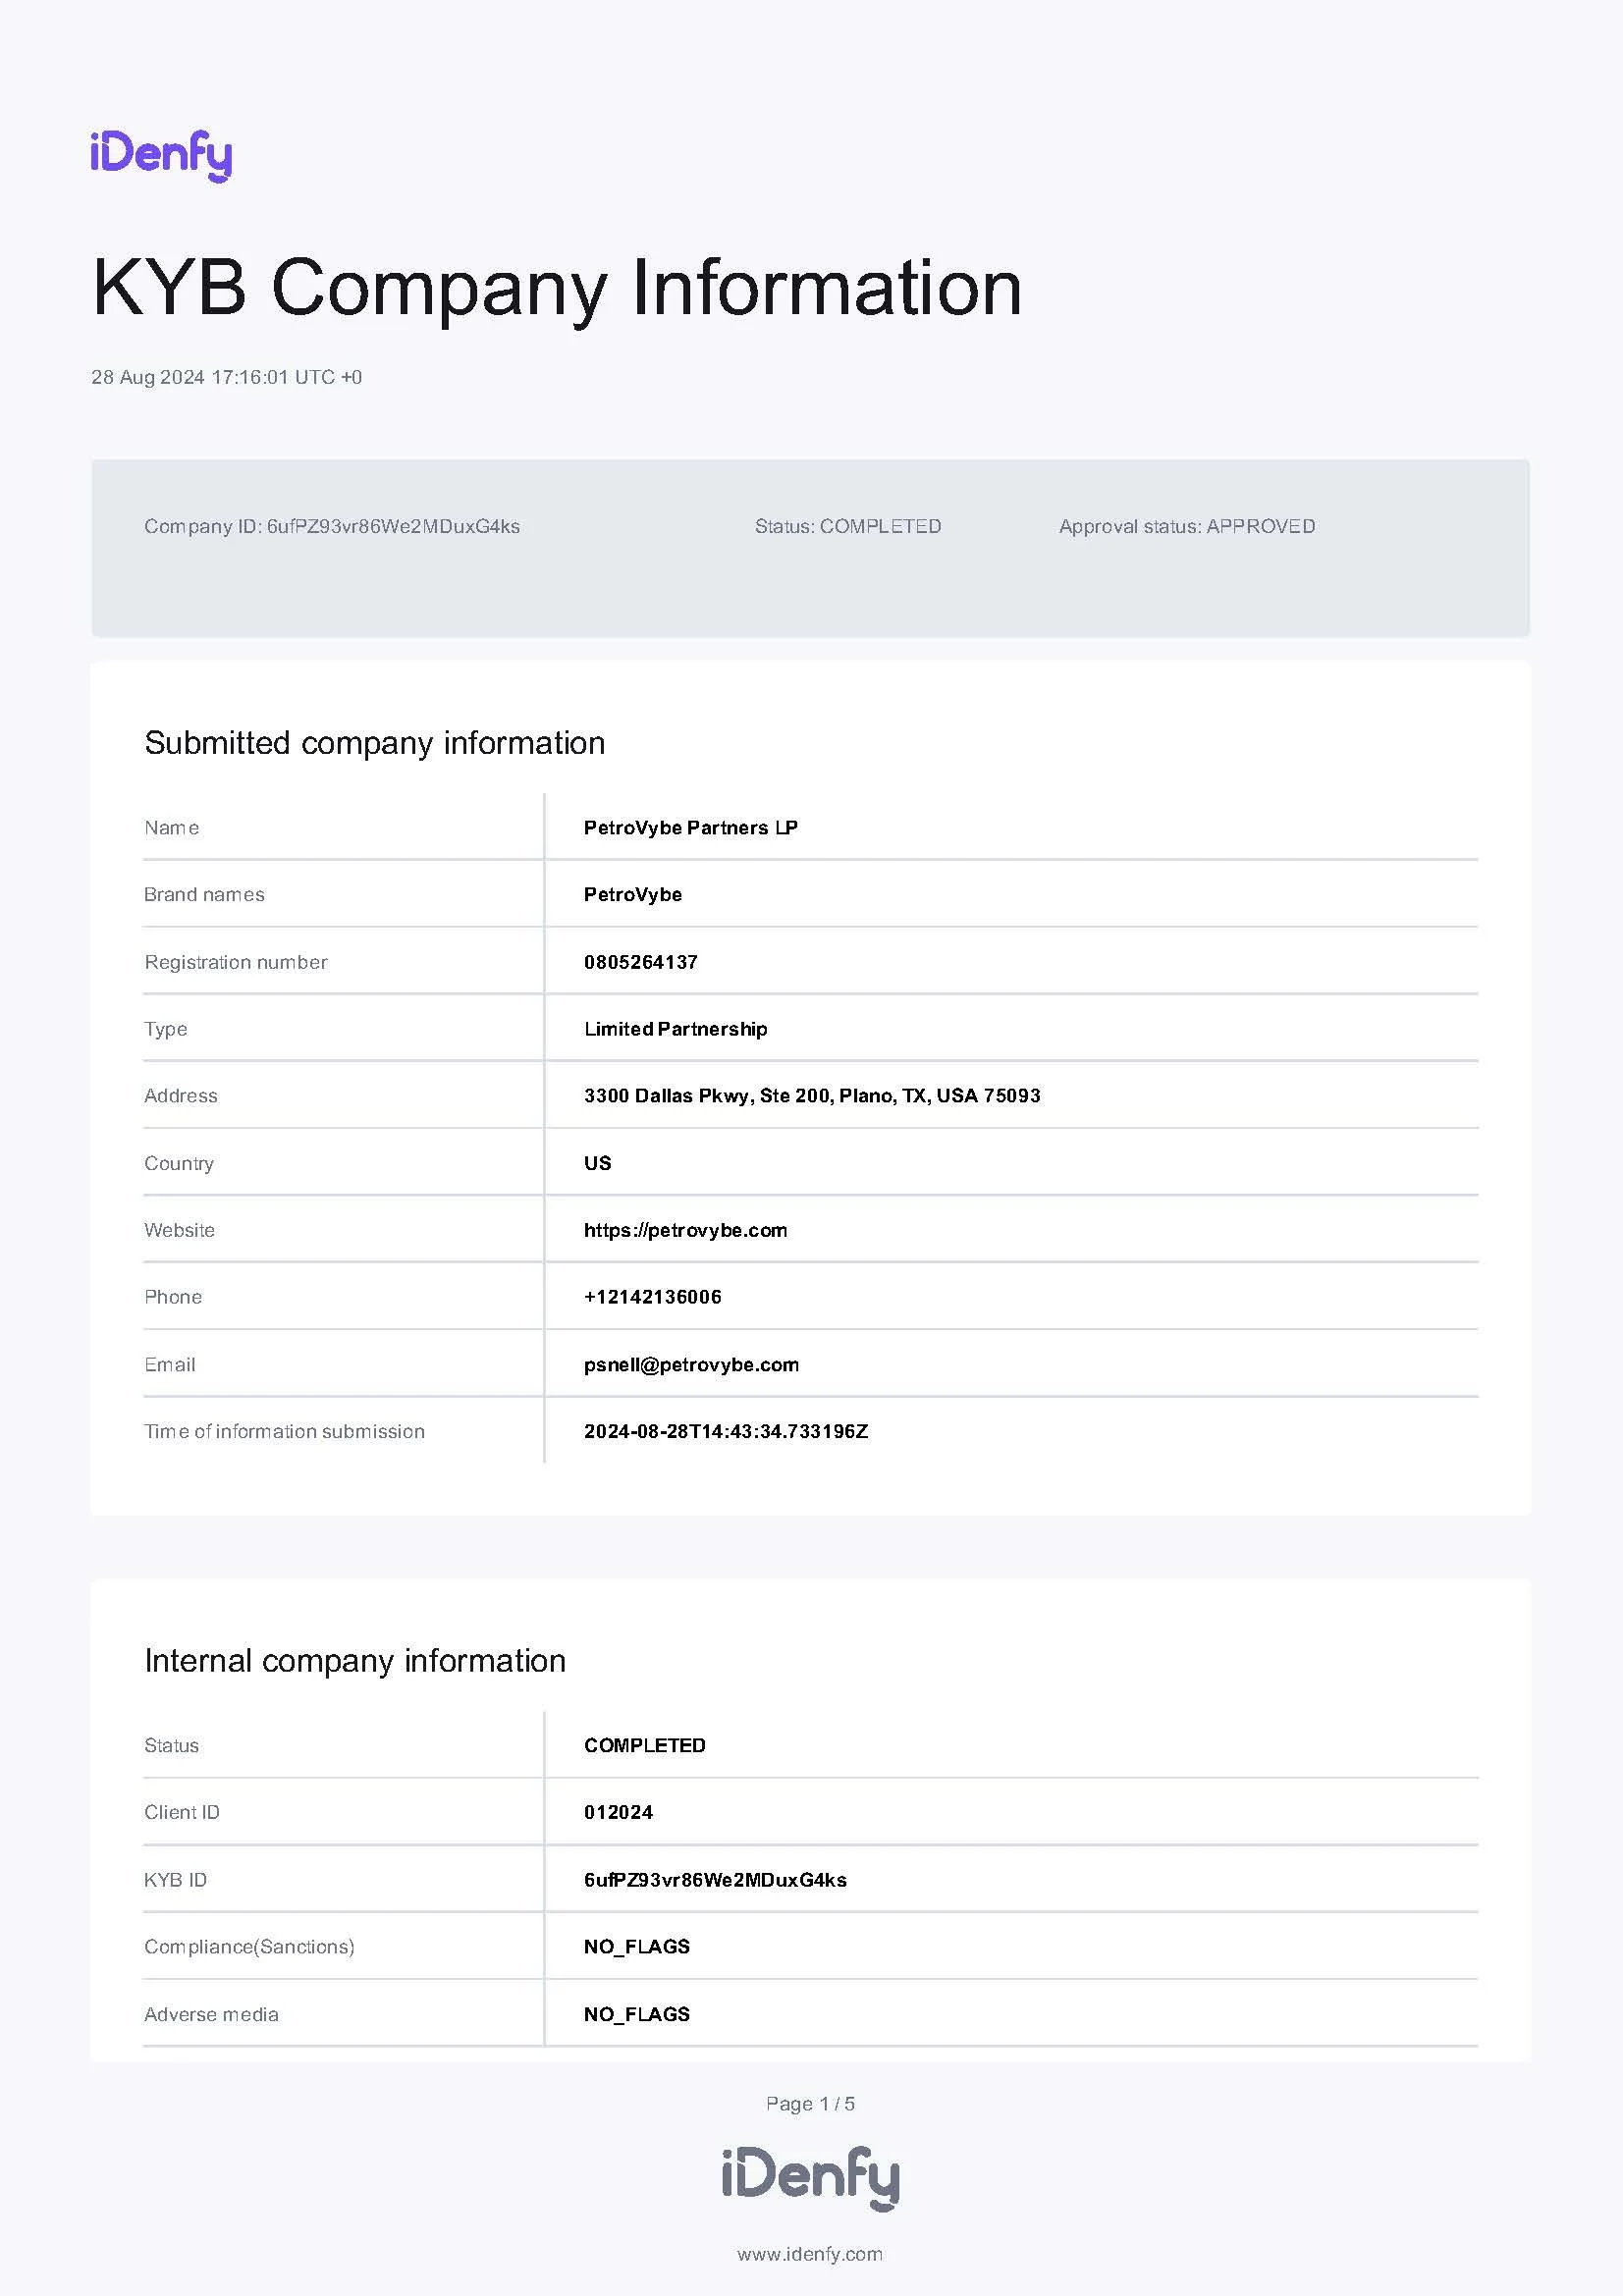Image resolution: width=1623 pixels, height=2296 pixels.
Task: Select the KYB ID value in internal table
Action: click(715, 1879)
